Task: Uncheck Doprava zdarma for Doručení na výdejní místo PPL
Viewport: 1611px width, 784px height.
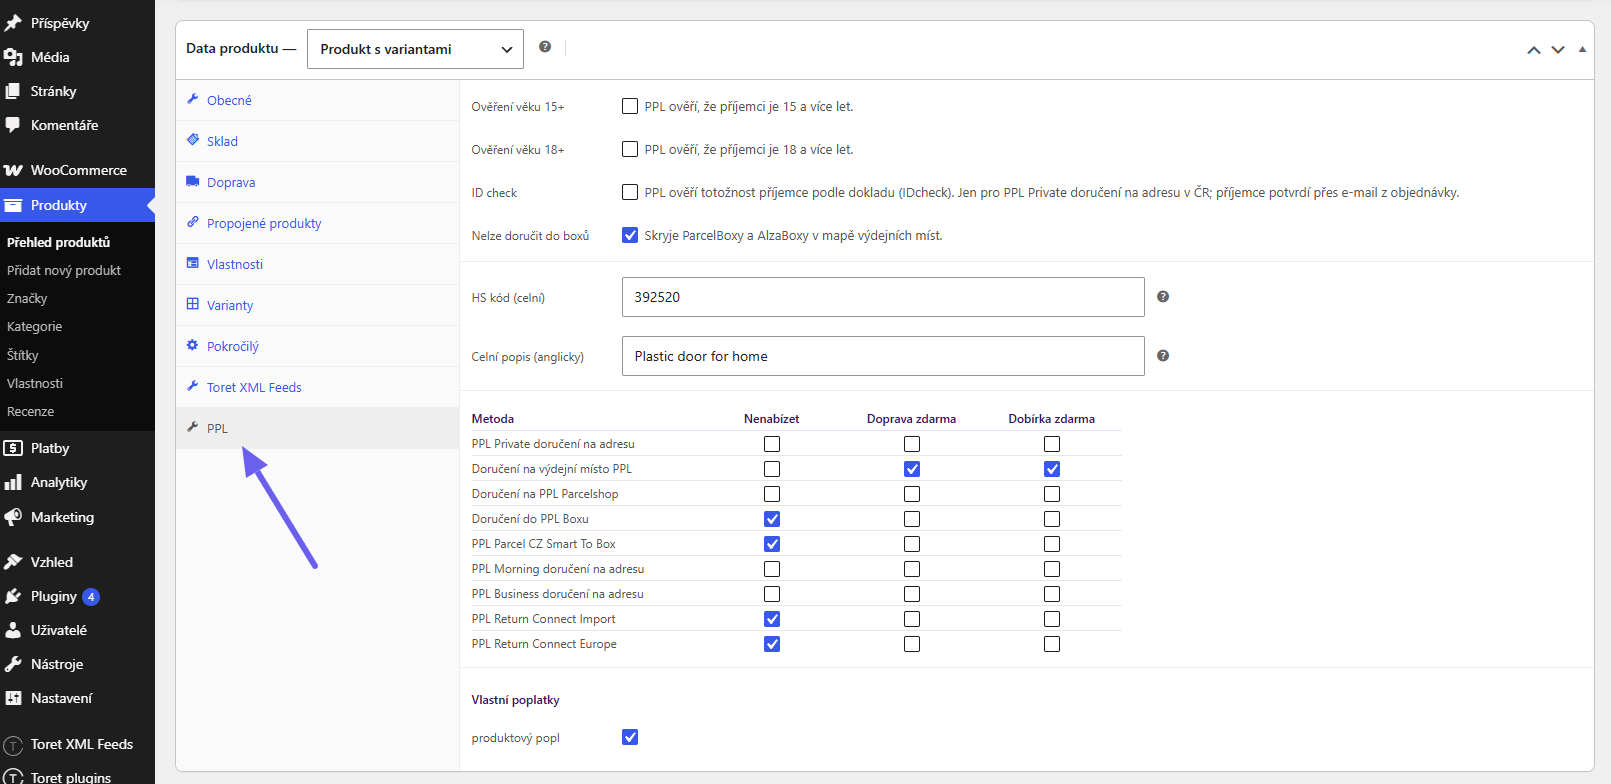Action: click(912, 469)
